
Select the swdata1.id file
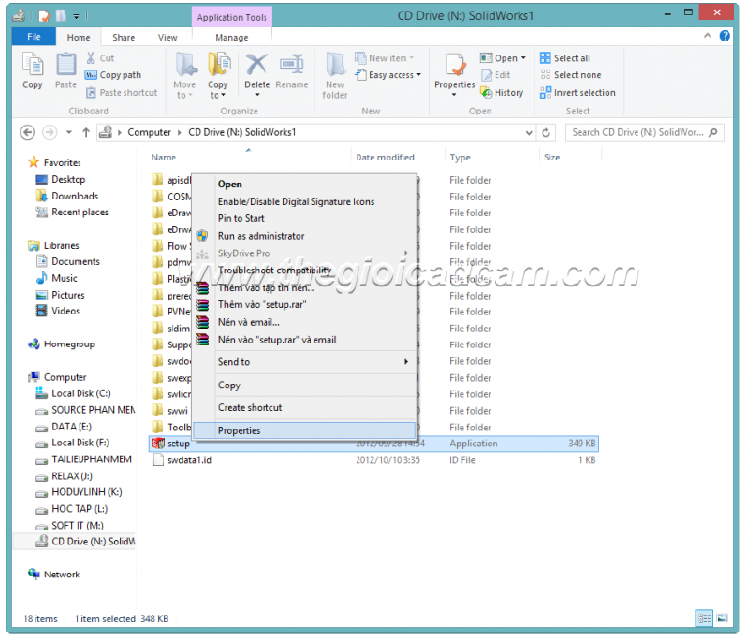coord(189,460)
